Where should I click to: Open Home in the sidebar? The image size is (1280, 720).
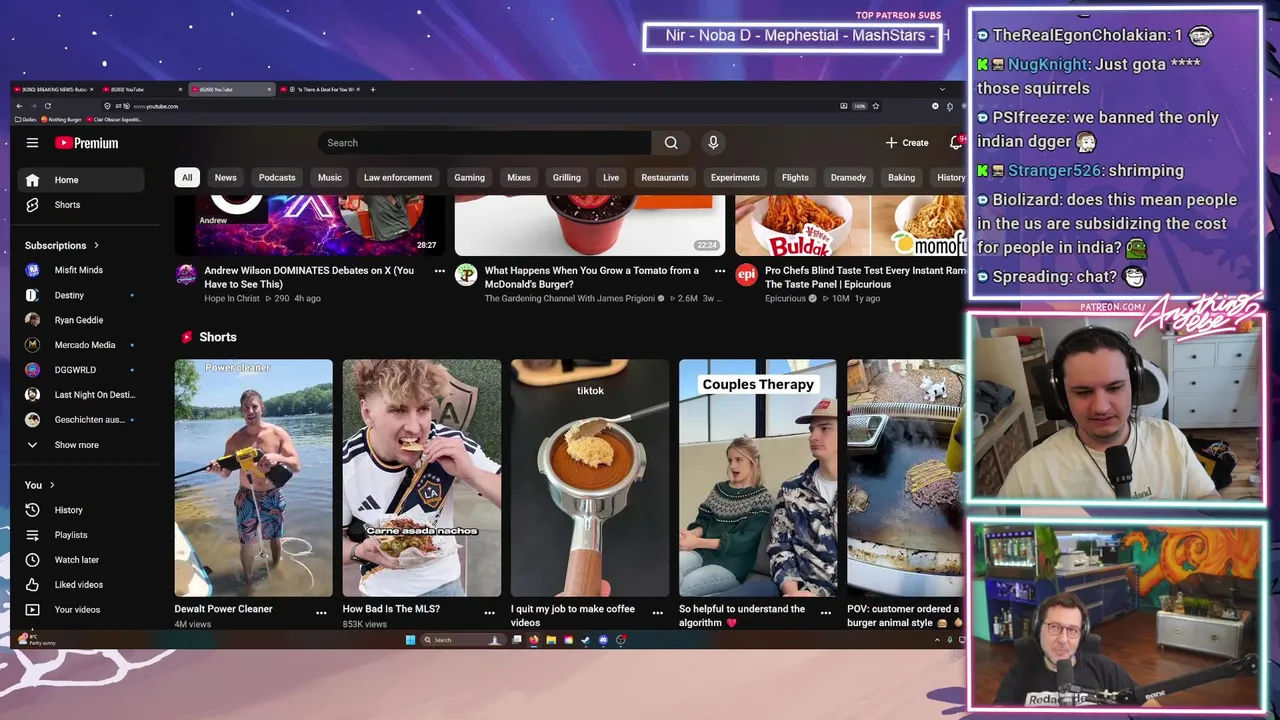tap(81, 180)
